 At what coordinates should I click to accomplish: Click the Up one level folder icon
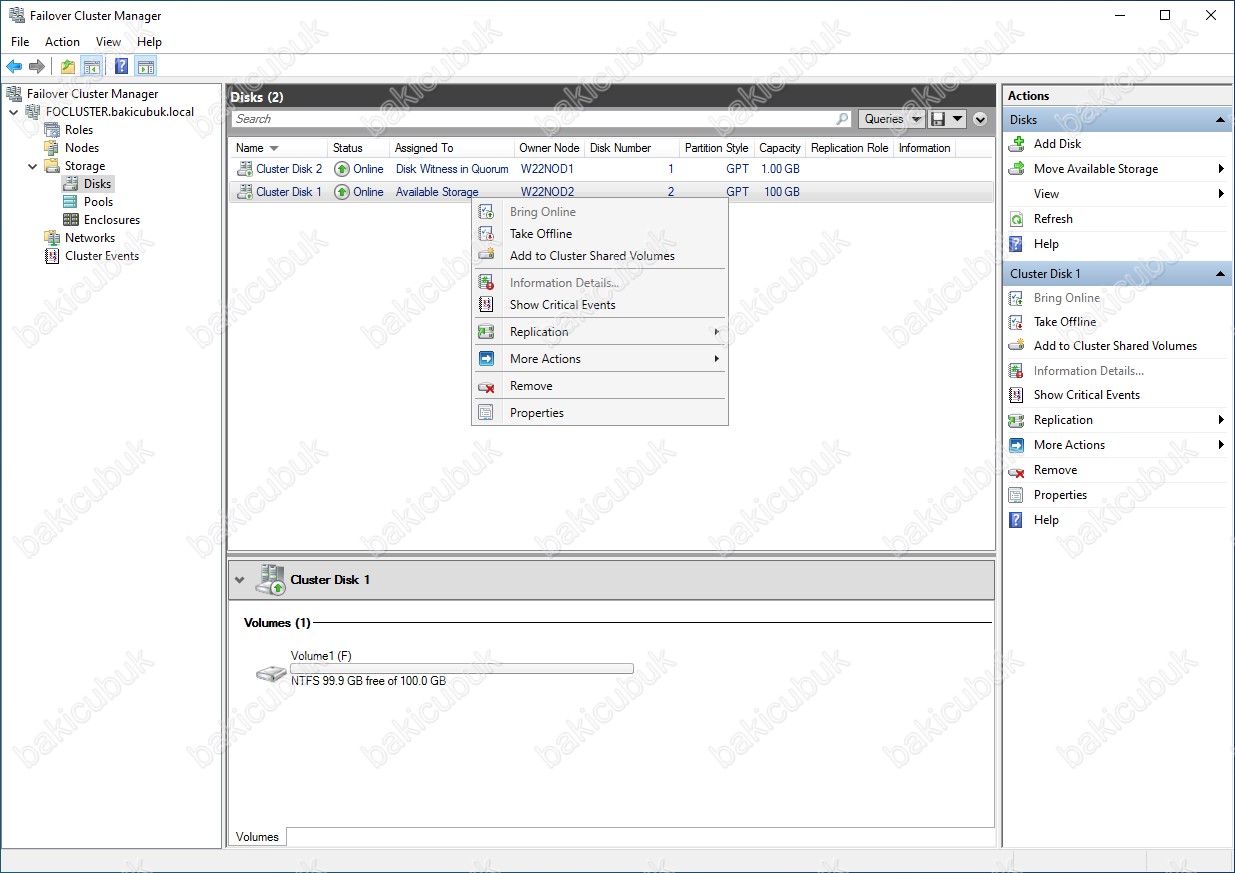coord(67,67)
